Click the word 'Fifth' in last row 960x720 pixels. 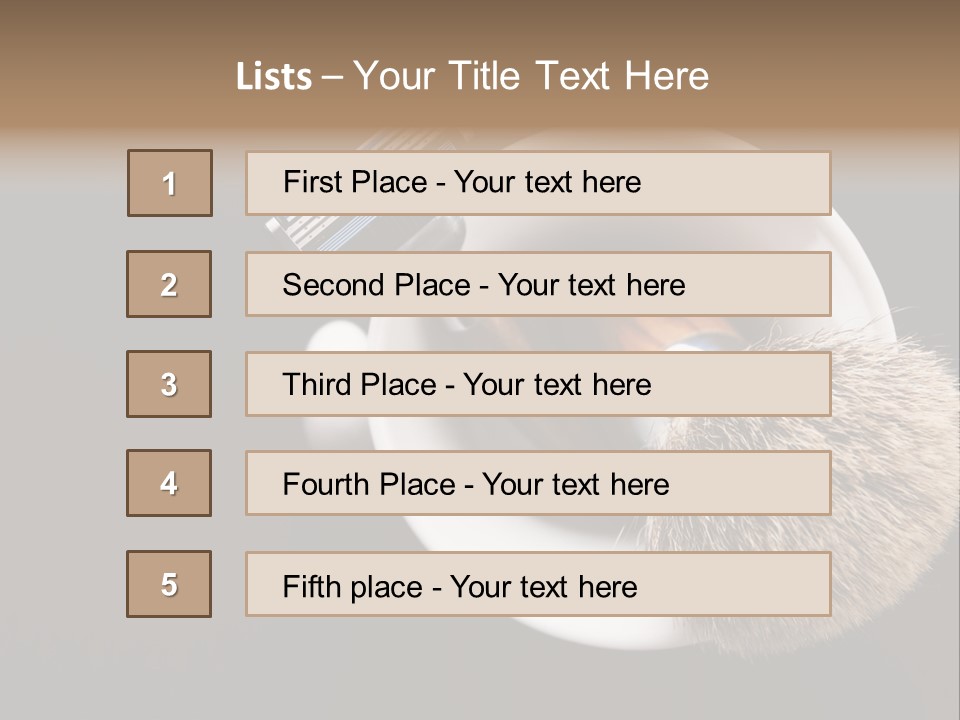(x=312, y=586)
